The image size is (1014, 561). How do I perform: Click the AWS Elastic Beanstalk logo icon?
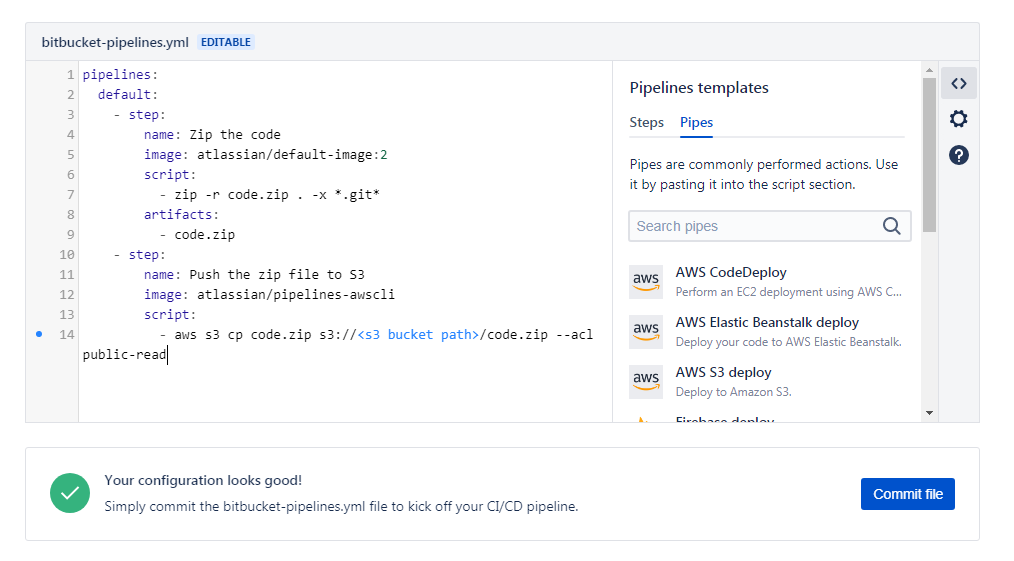[x=645, y=332]
